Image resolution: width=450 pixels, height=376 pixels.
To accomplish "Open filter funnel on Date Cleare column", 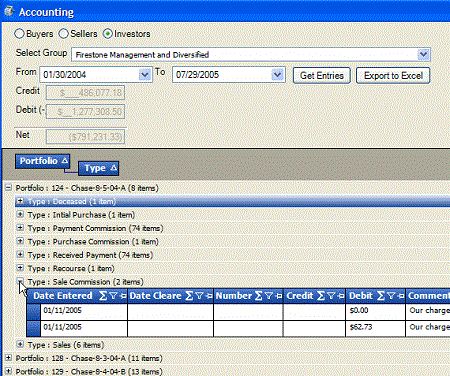I will (x=199, y=296).
